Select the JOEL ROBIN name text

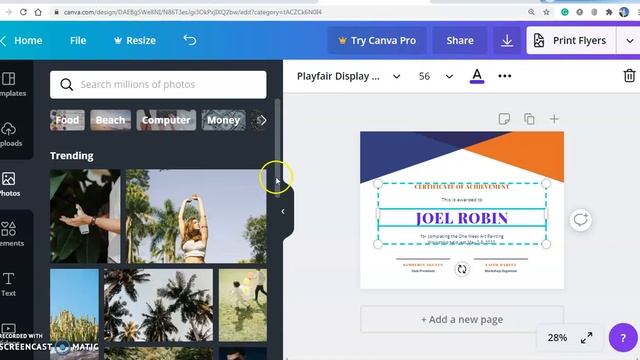462,218
